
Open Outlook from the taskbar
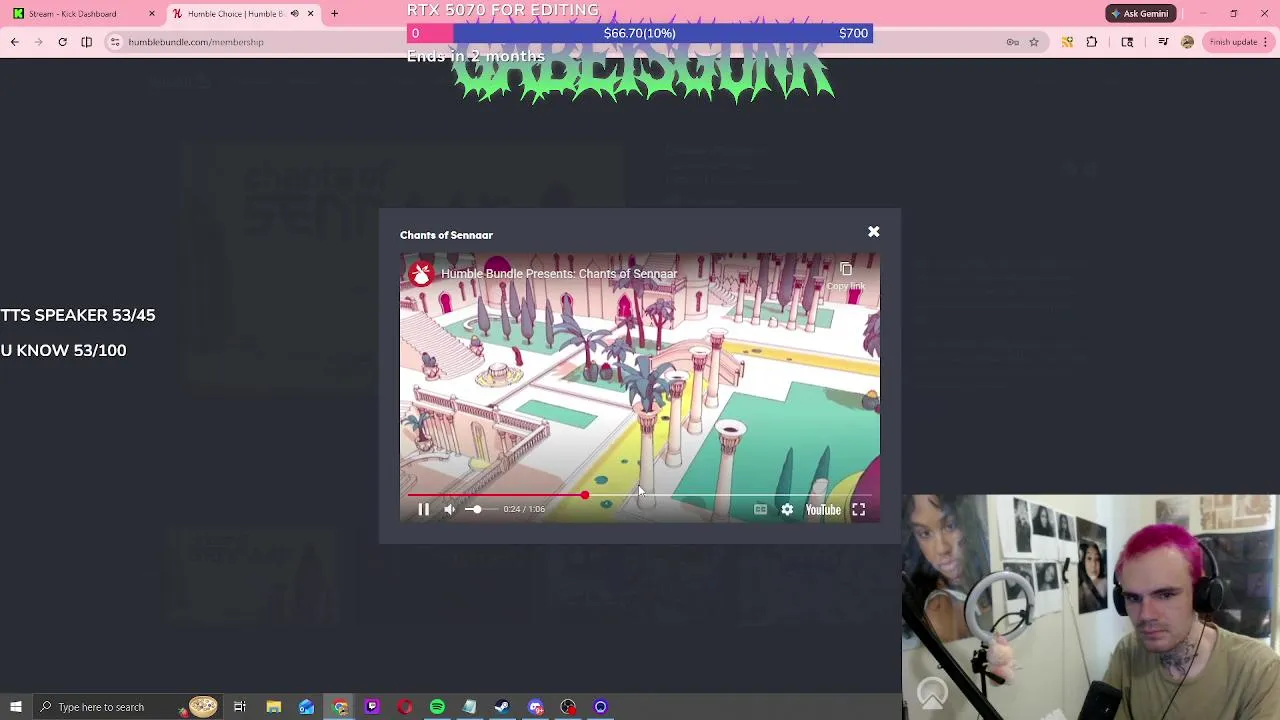click(x=306, y=707)
